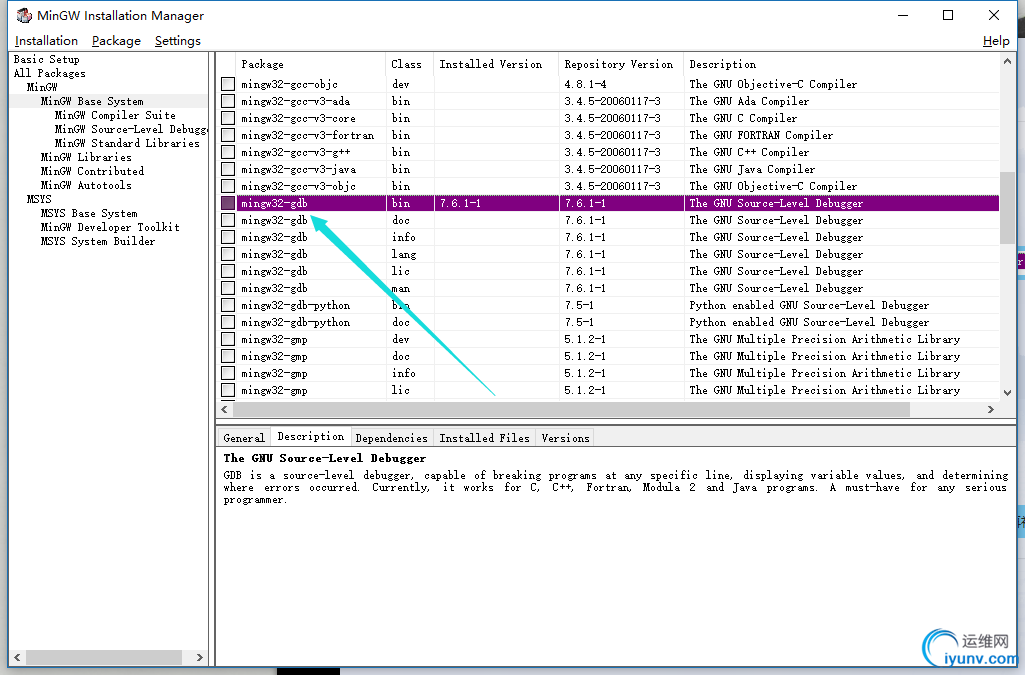Open the Settings menu

tap(177, 41)
